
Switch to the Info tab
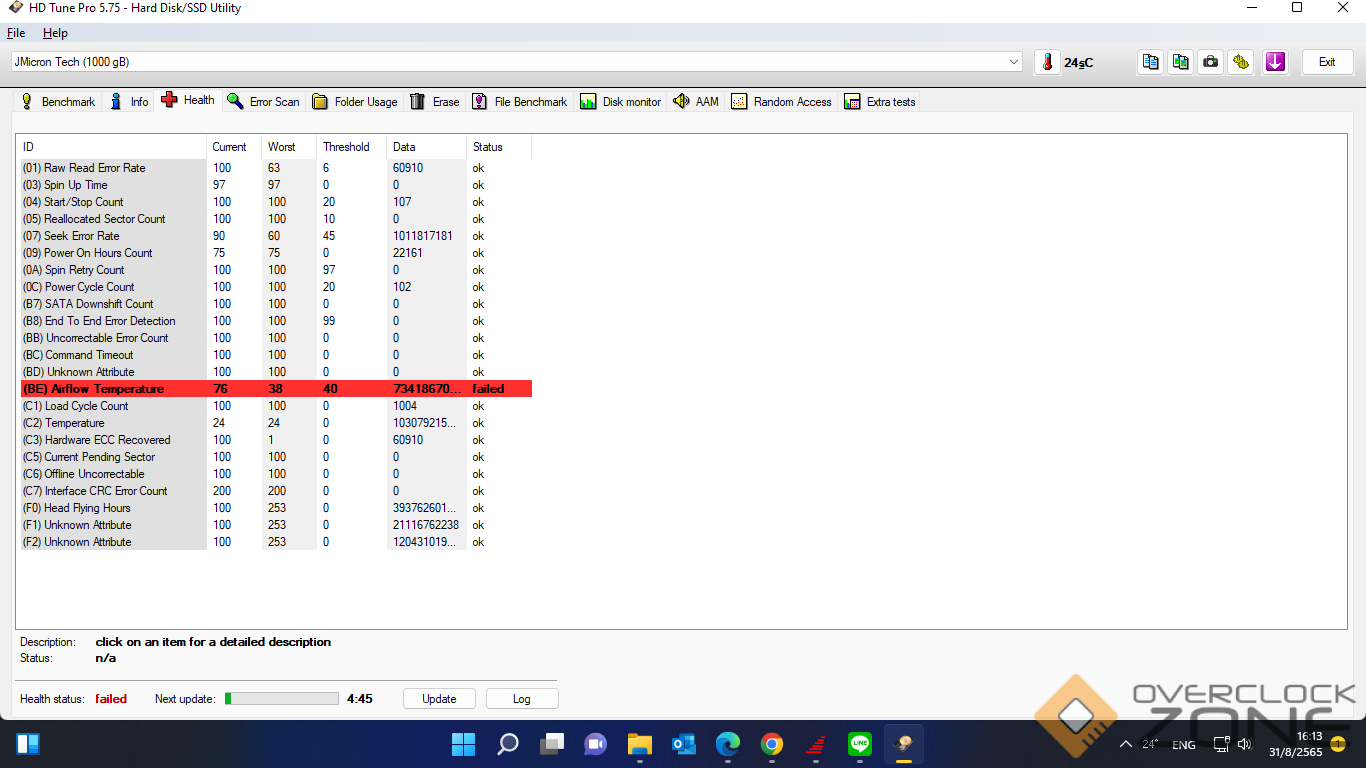click(x=129, y=101)
